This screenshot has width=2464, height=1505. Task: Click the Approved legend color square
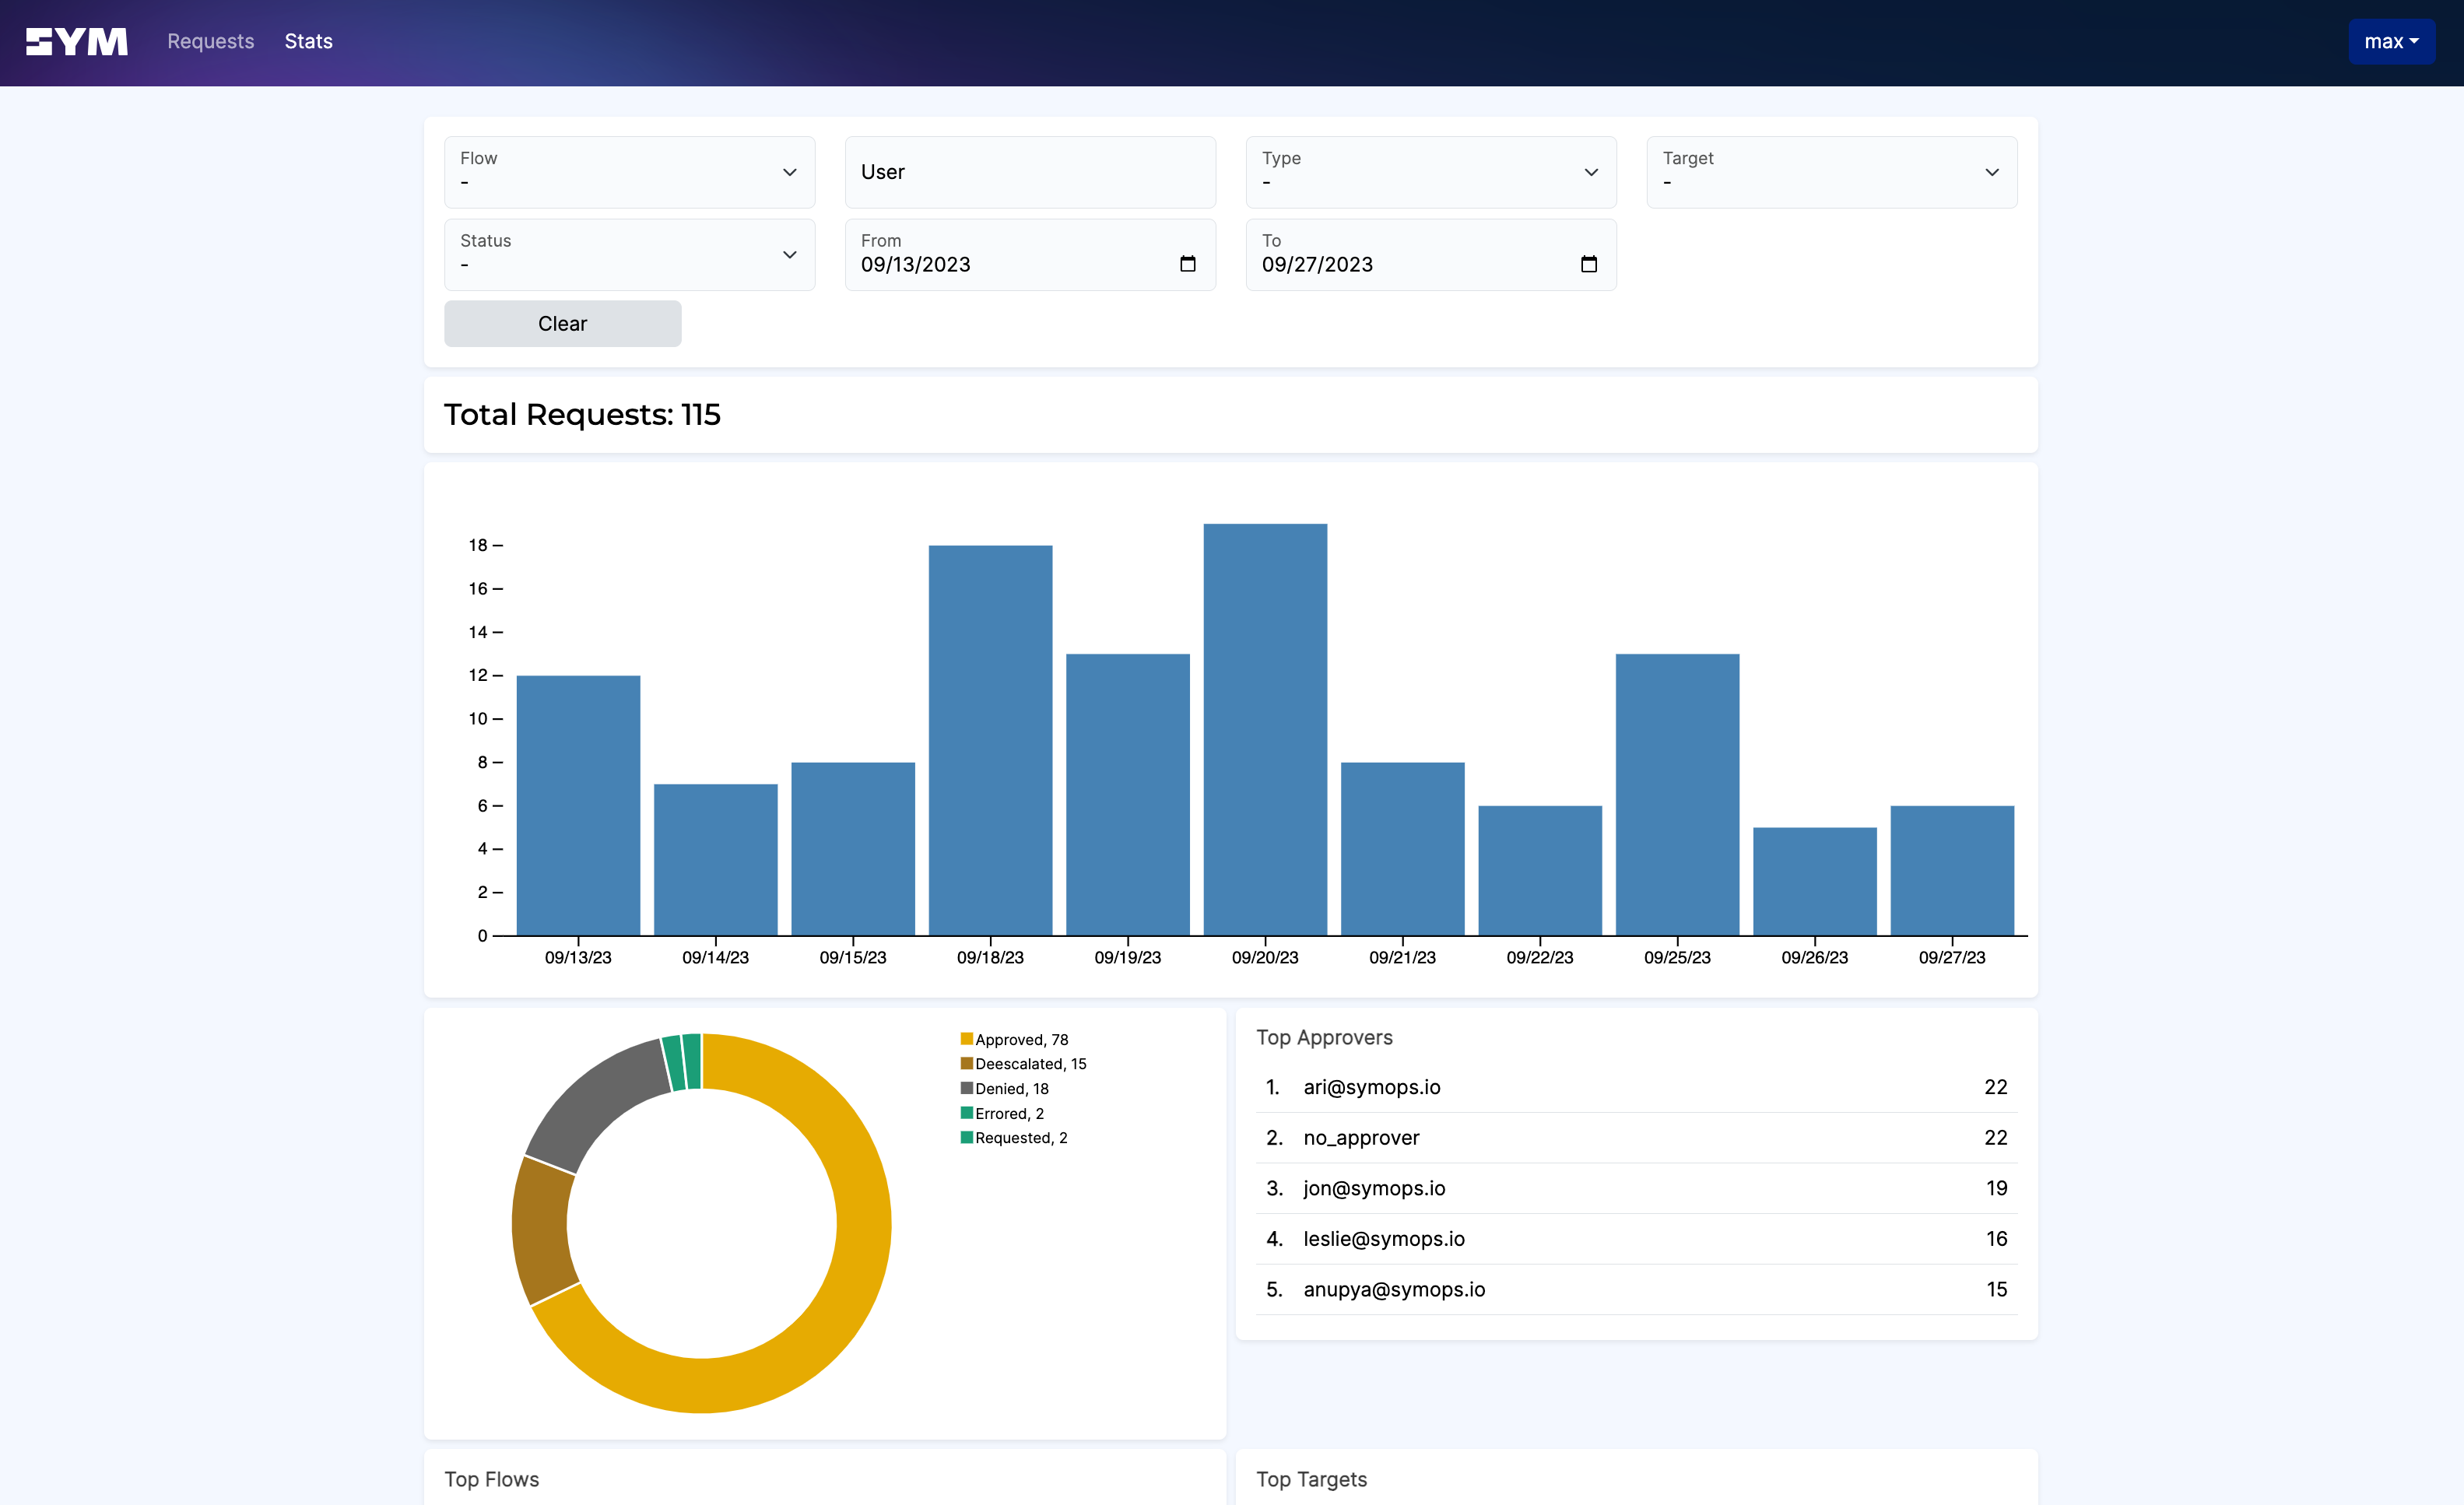click(966, 1039)
